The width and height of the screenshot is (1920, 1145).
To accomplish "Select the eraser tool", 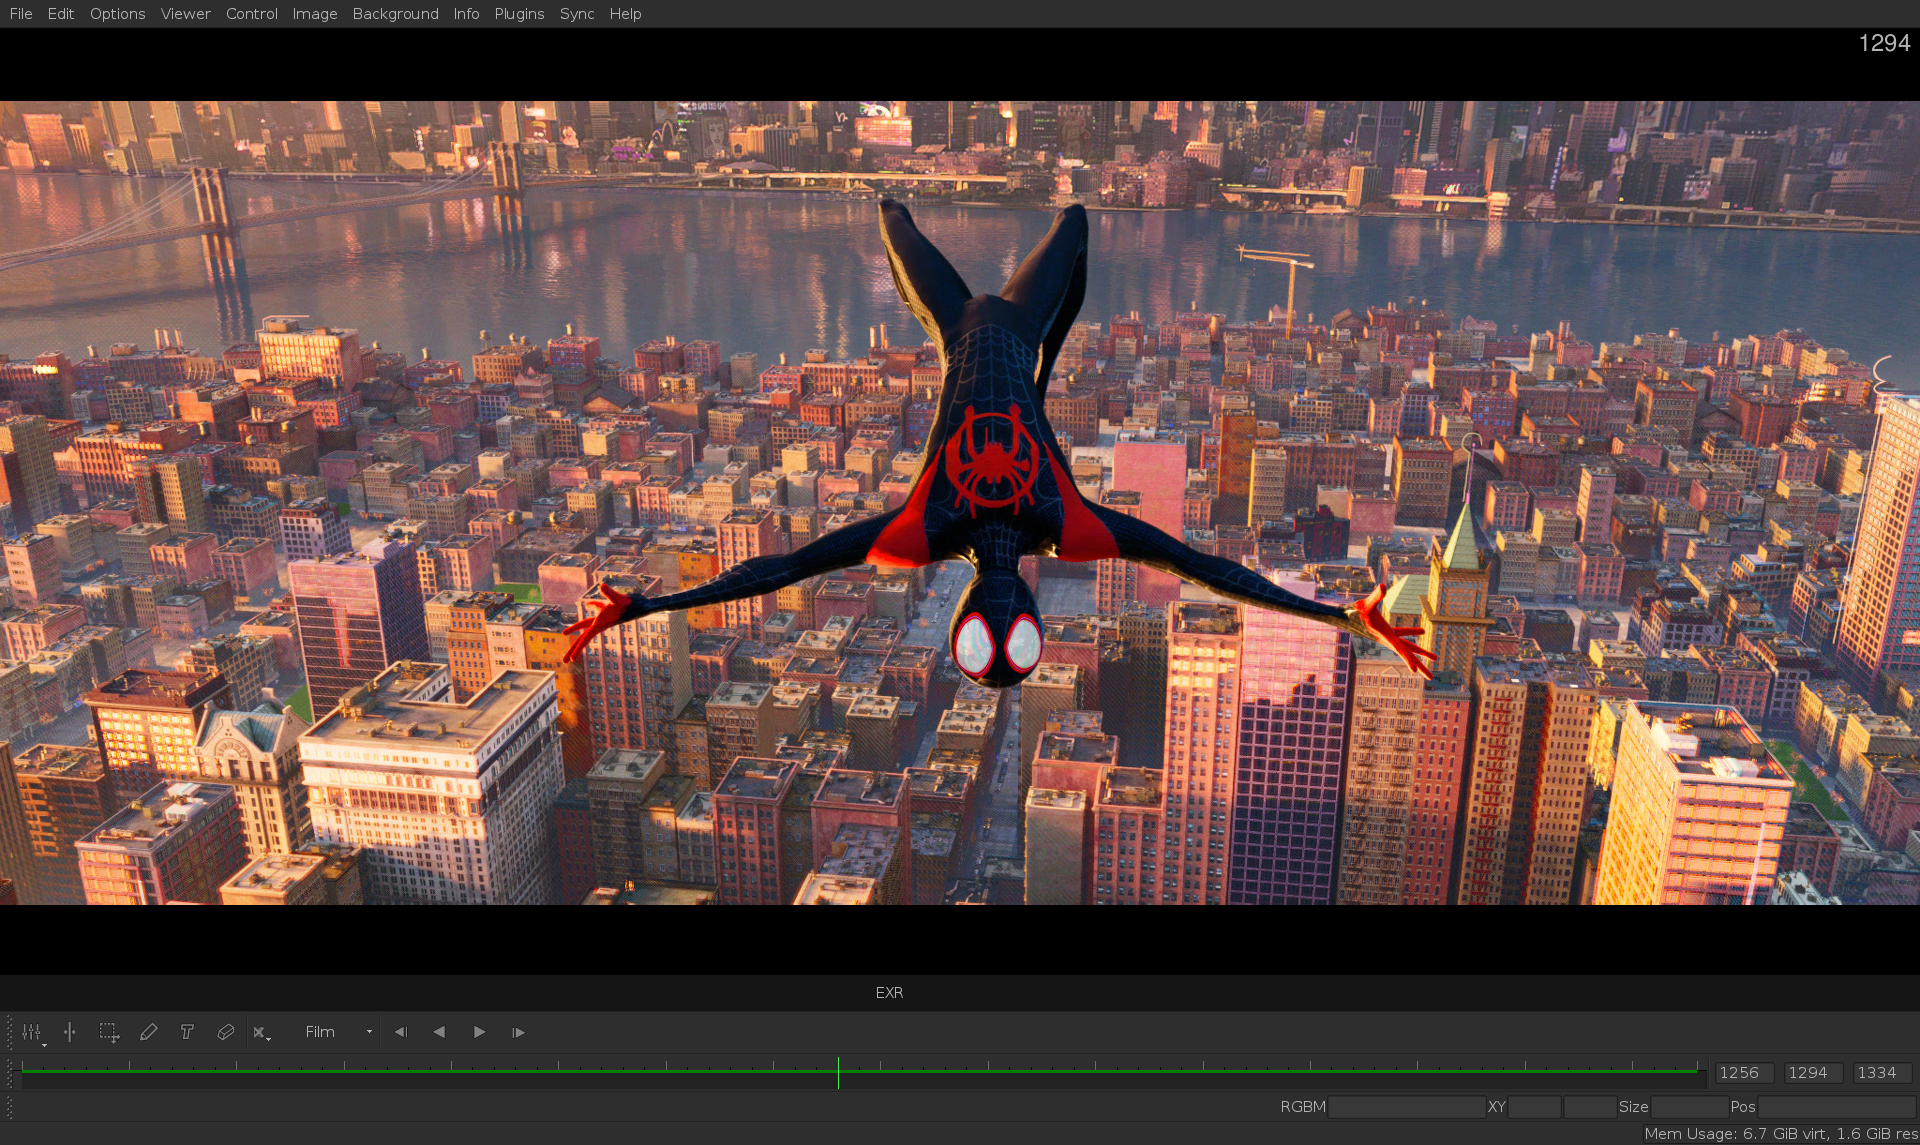I will click(x=225, y=1032).
